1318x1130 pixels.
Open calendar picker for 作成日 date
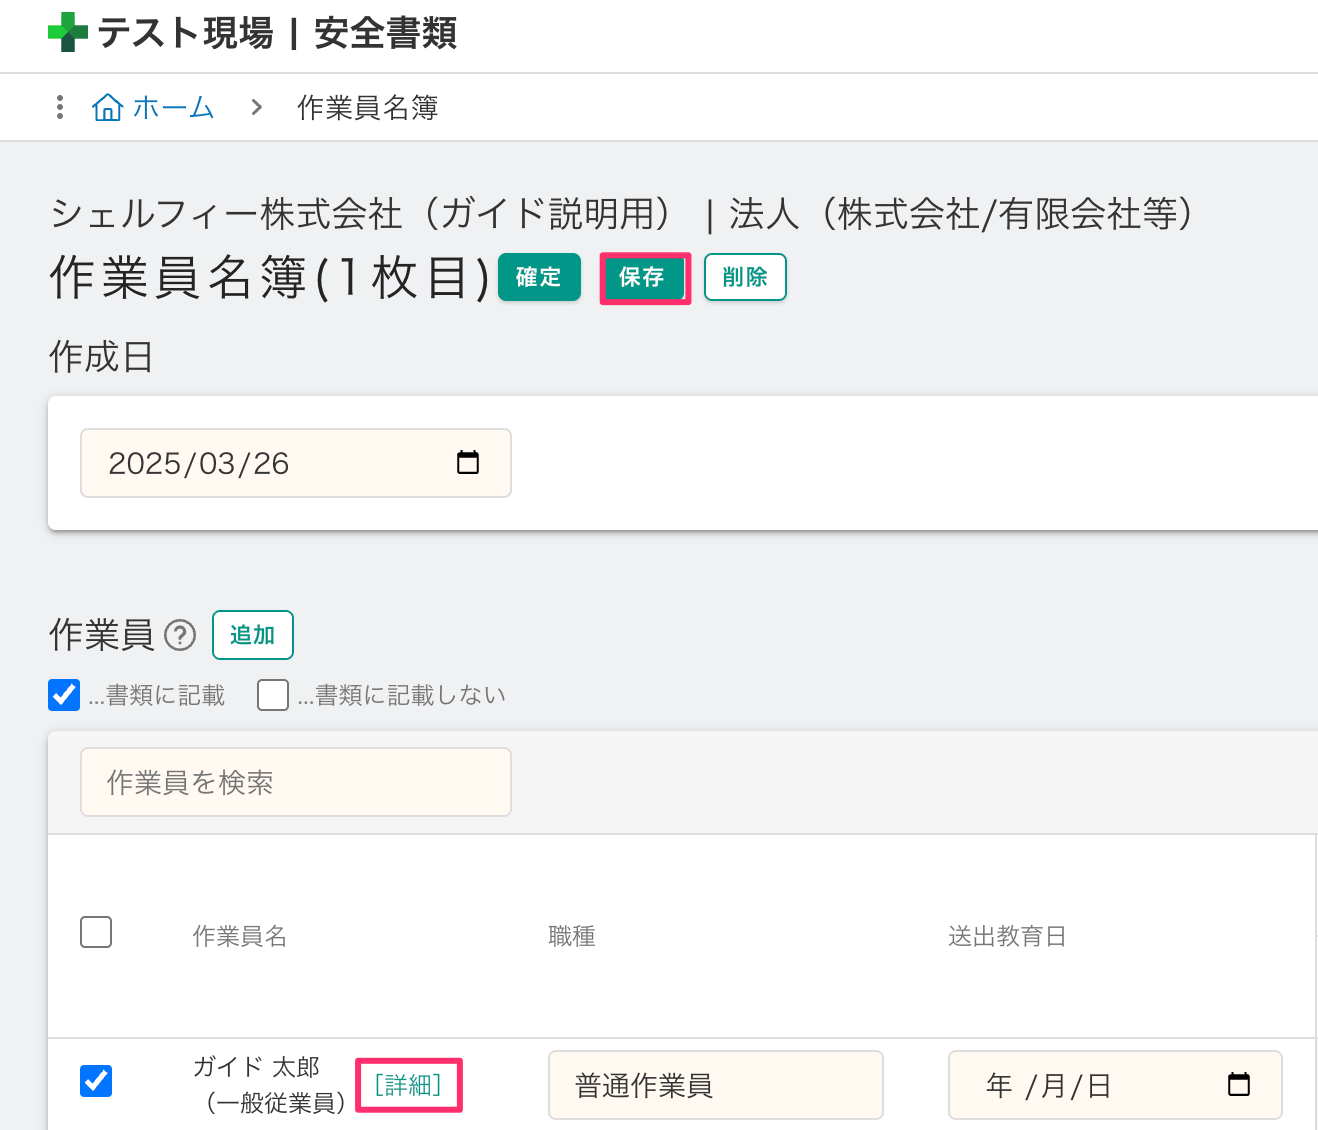click(x=467, y=463)
